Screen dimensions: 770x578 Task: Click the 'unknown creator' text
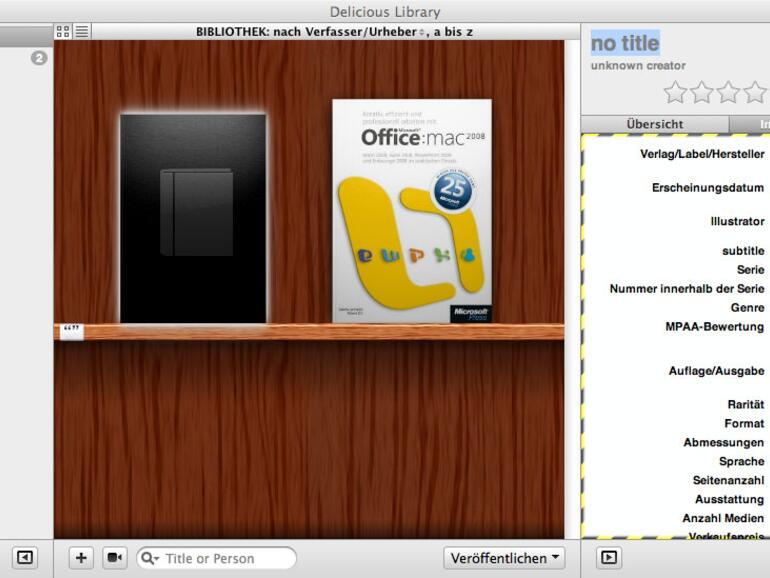tap(638, 65)
